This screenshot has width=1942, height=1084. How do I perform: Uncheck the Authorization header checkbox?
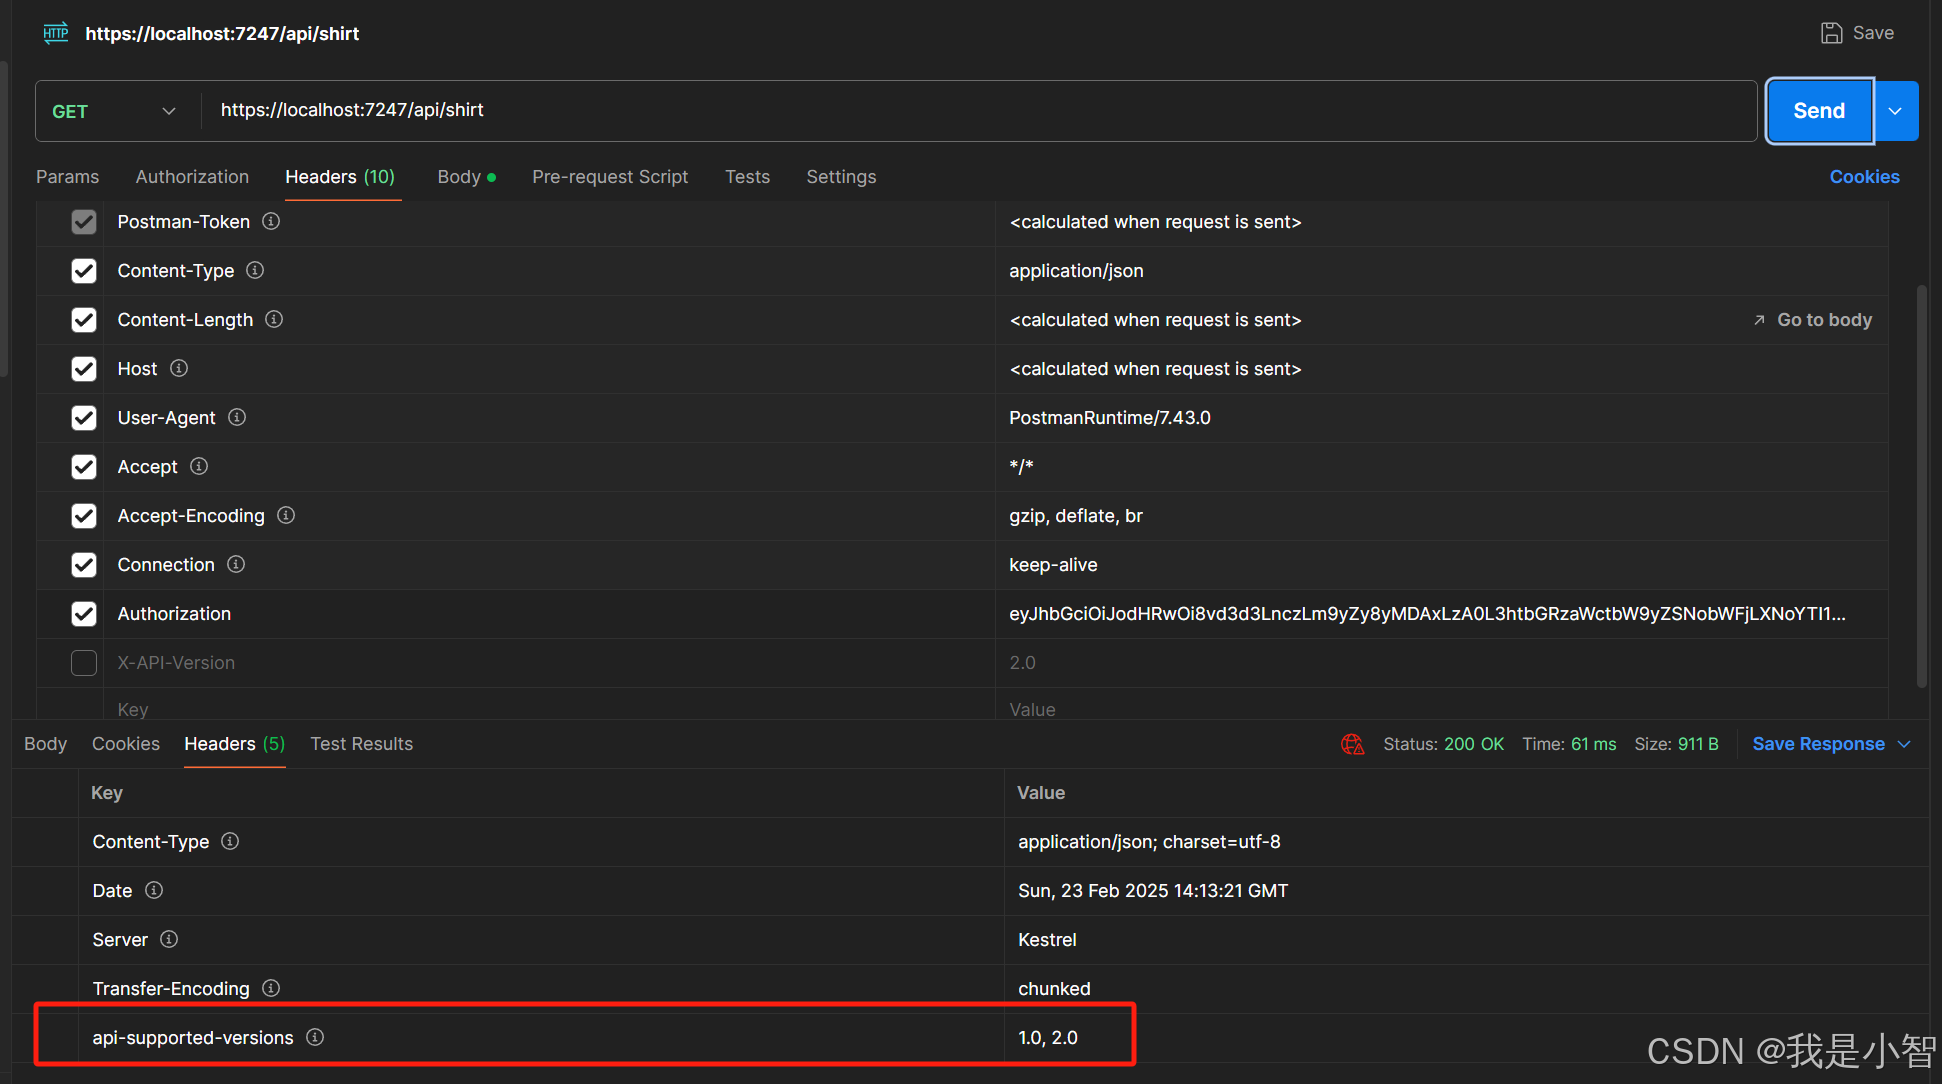pos(84,614)
